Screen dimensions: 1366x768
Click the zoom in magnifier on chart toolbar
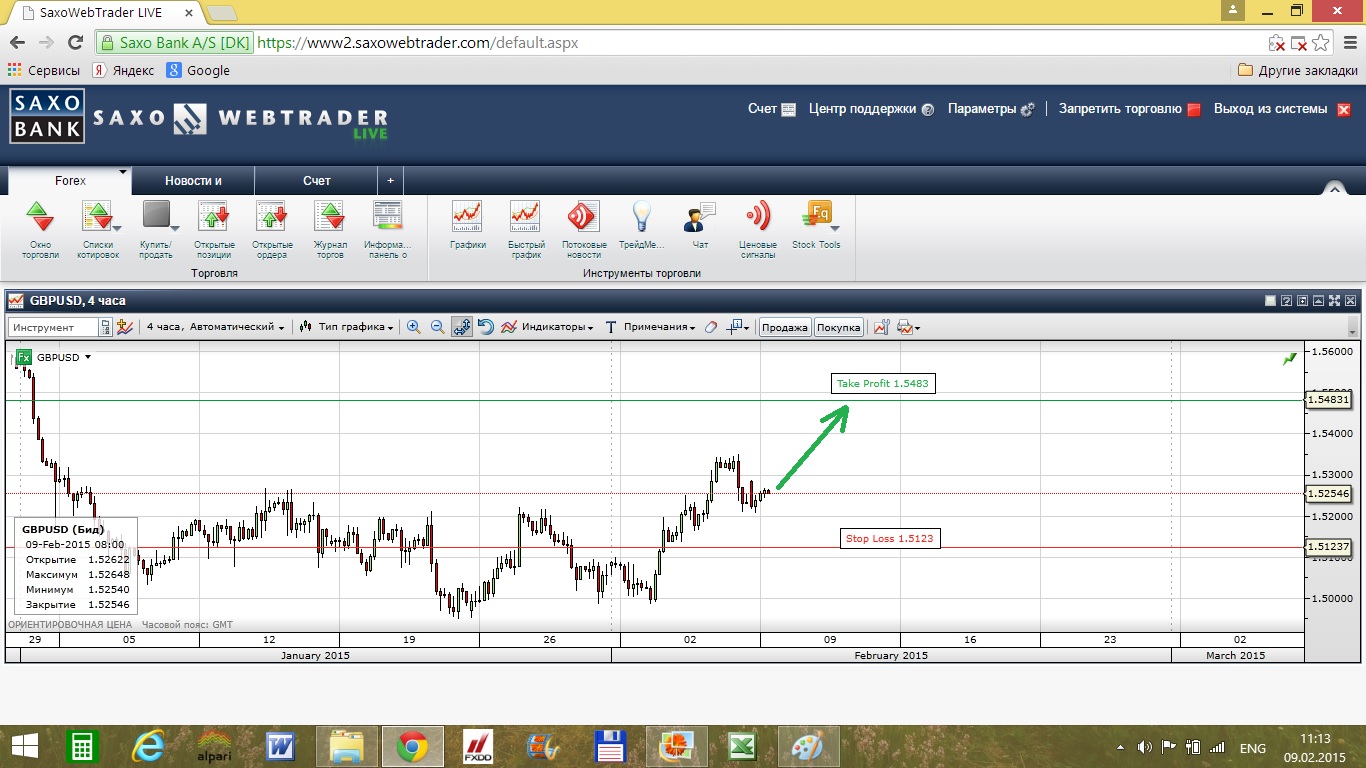(x=413, y=327)
